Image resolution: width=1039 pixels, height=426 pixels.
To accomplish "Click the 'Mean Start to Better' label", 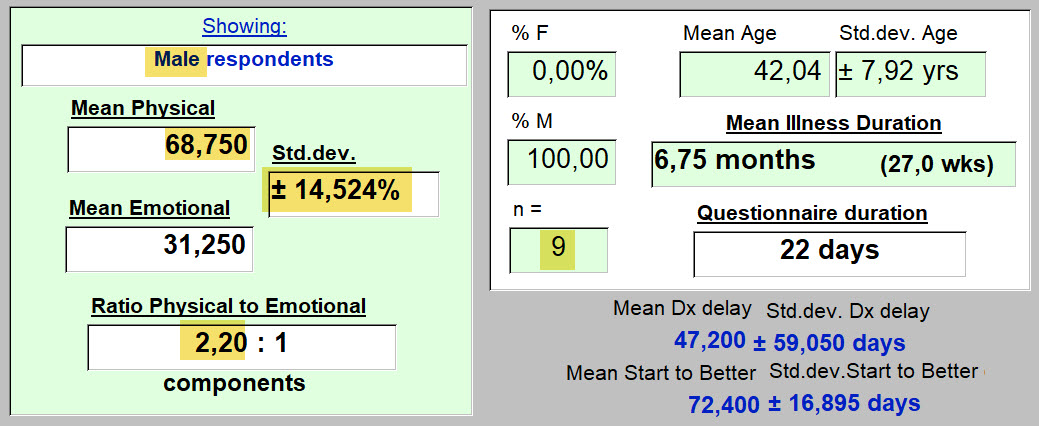I will (661, 374).
